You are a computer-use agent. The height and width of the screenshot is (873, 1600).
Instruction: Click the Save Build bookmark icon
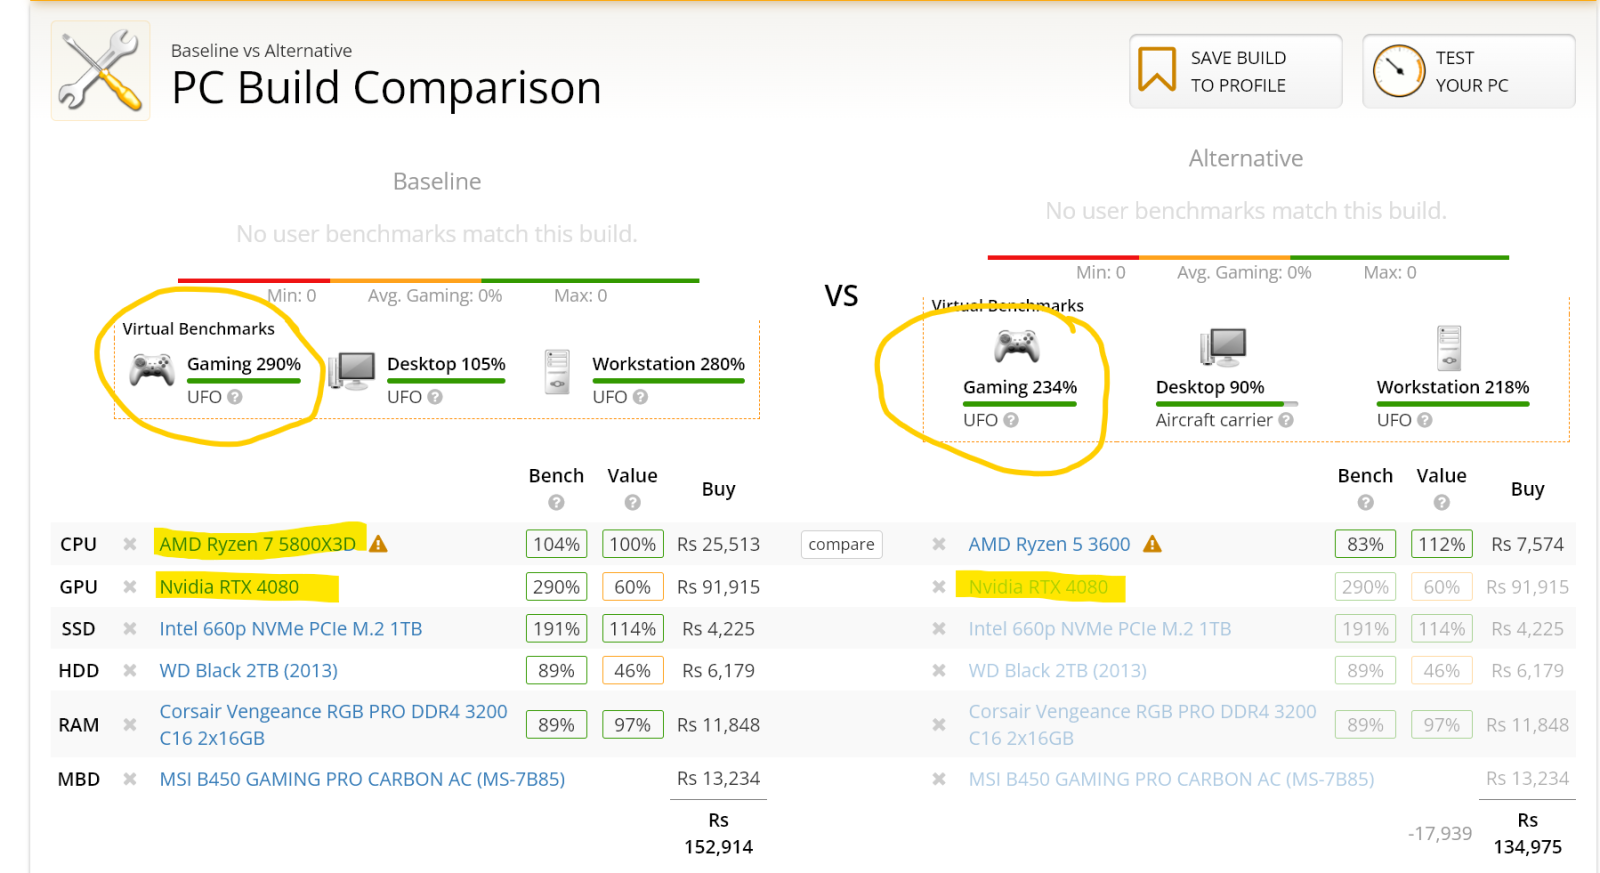point(1157,70)
